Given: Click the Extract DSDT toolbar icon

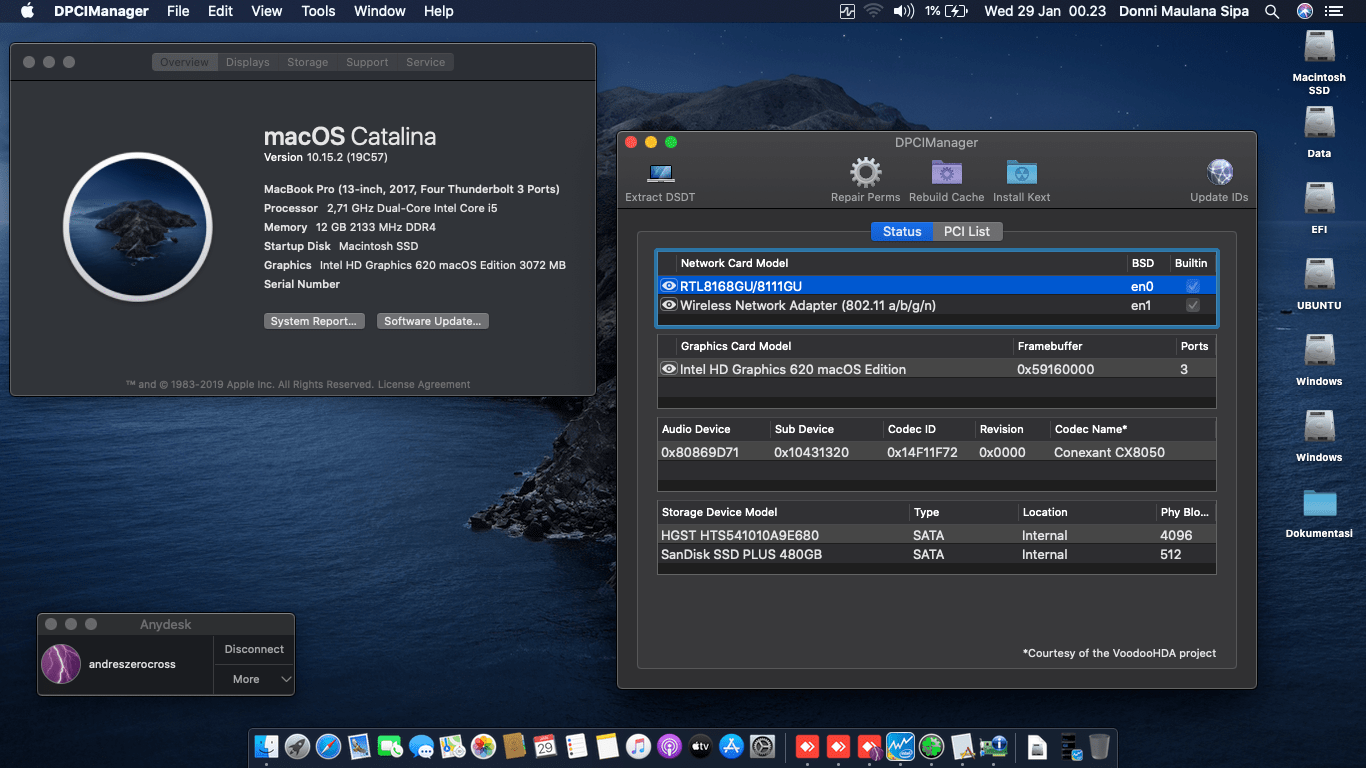Looking at the screenshot, I should tap(660, 173).
